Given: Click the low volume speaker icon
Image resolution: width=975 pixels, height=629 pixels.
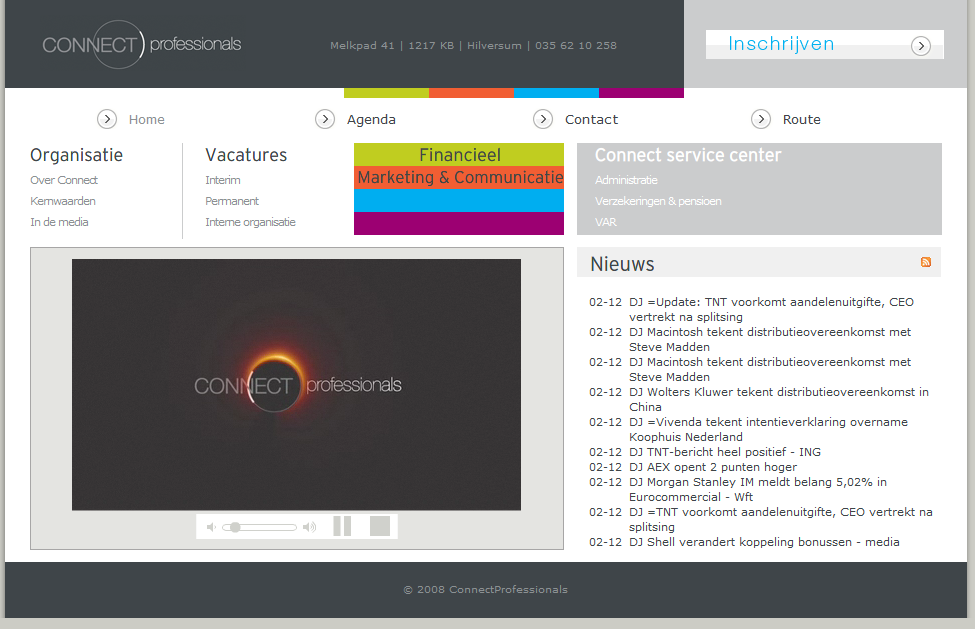Looking at the screenshot, I should click(x=211, y=527).
